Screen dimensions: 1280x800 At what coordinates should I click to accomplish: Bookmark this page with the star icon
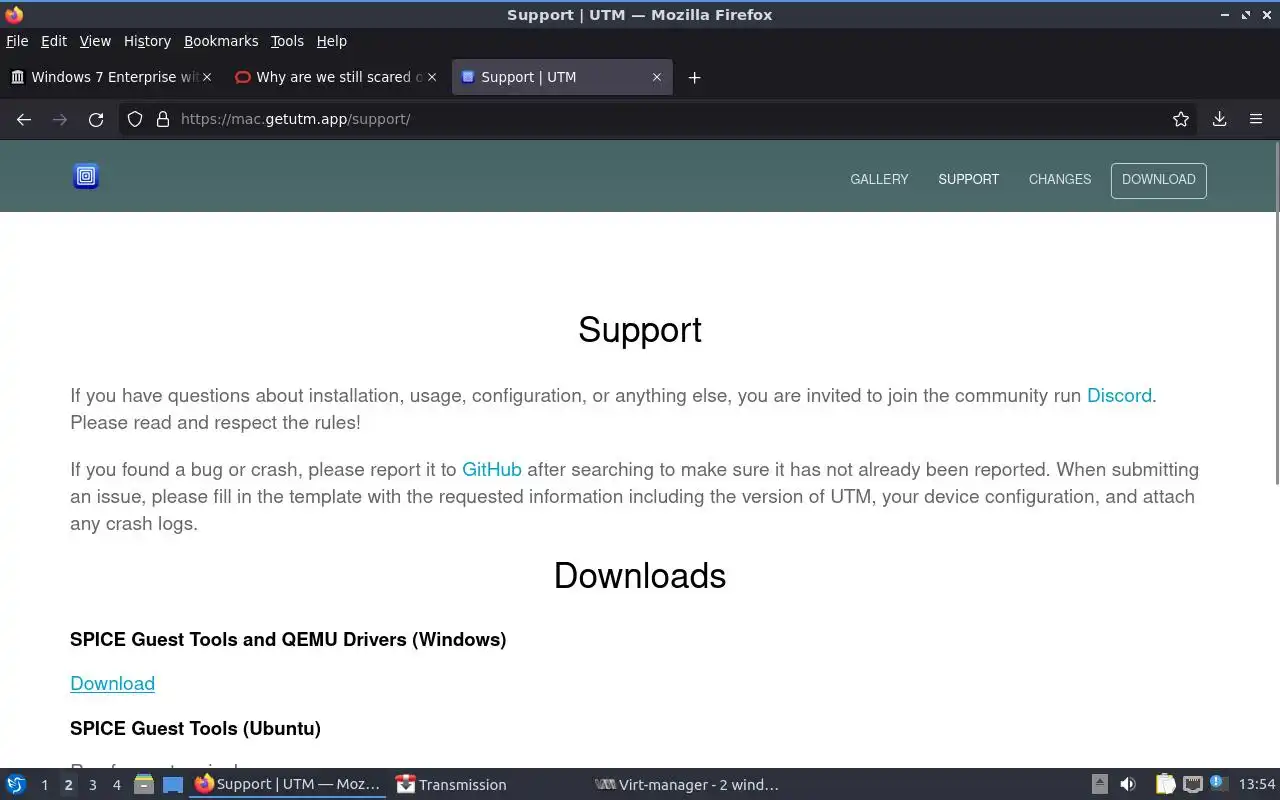(1181, 119)
